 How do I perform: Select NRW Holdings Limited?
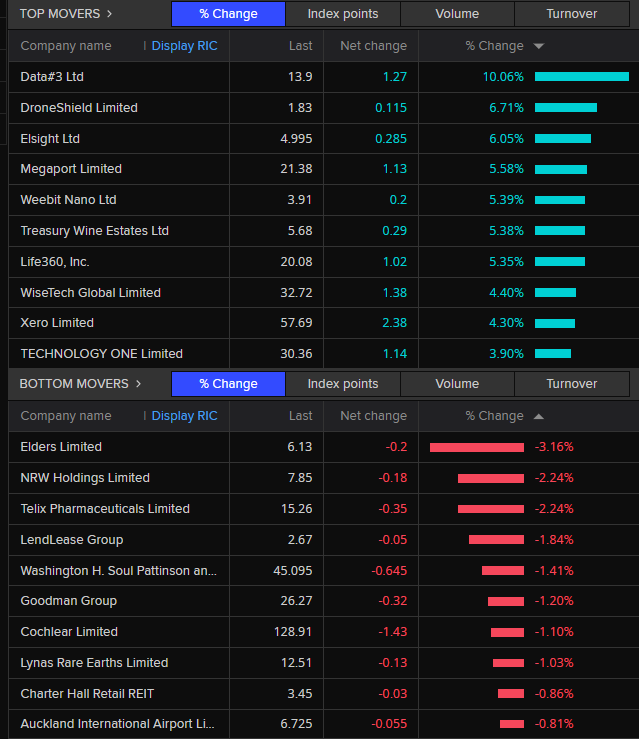(x=85, y=478)
